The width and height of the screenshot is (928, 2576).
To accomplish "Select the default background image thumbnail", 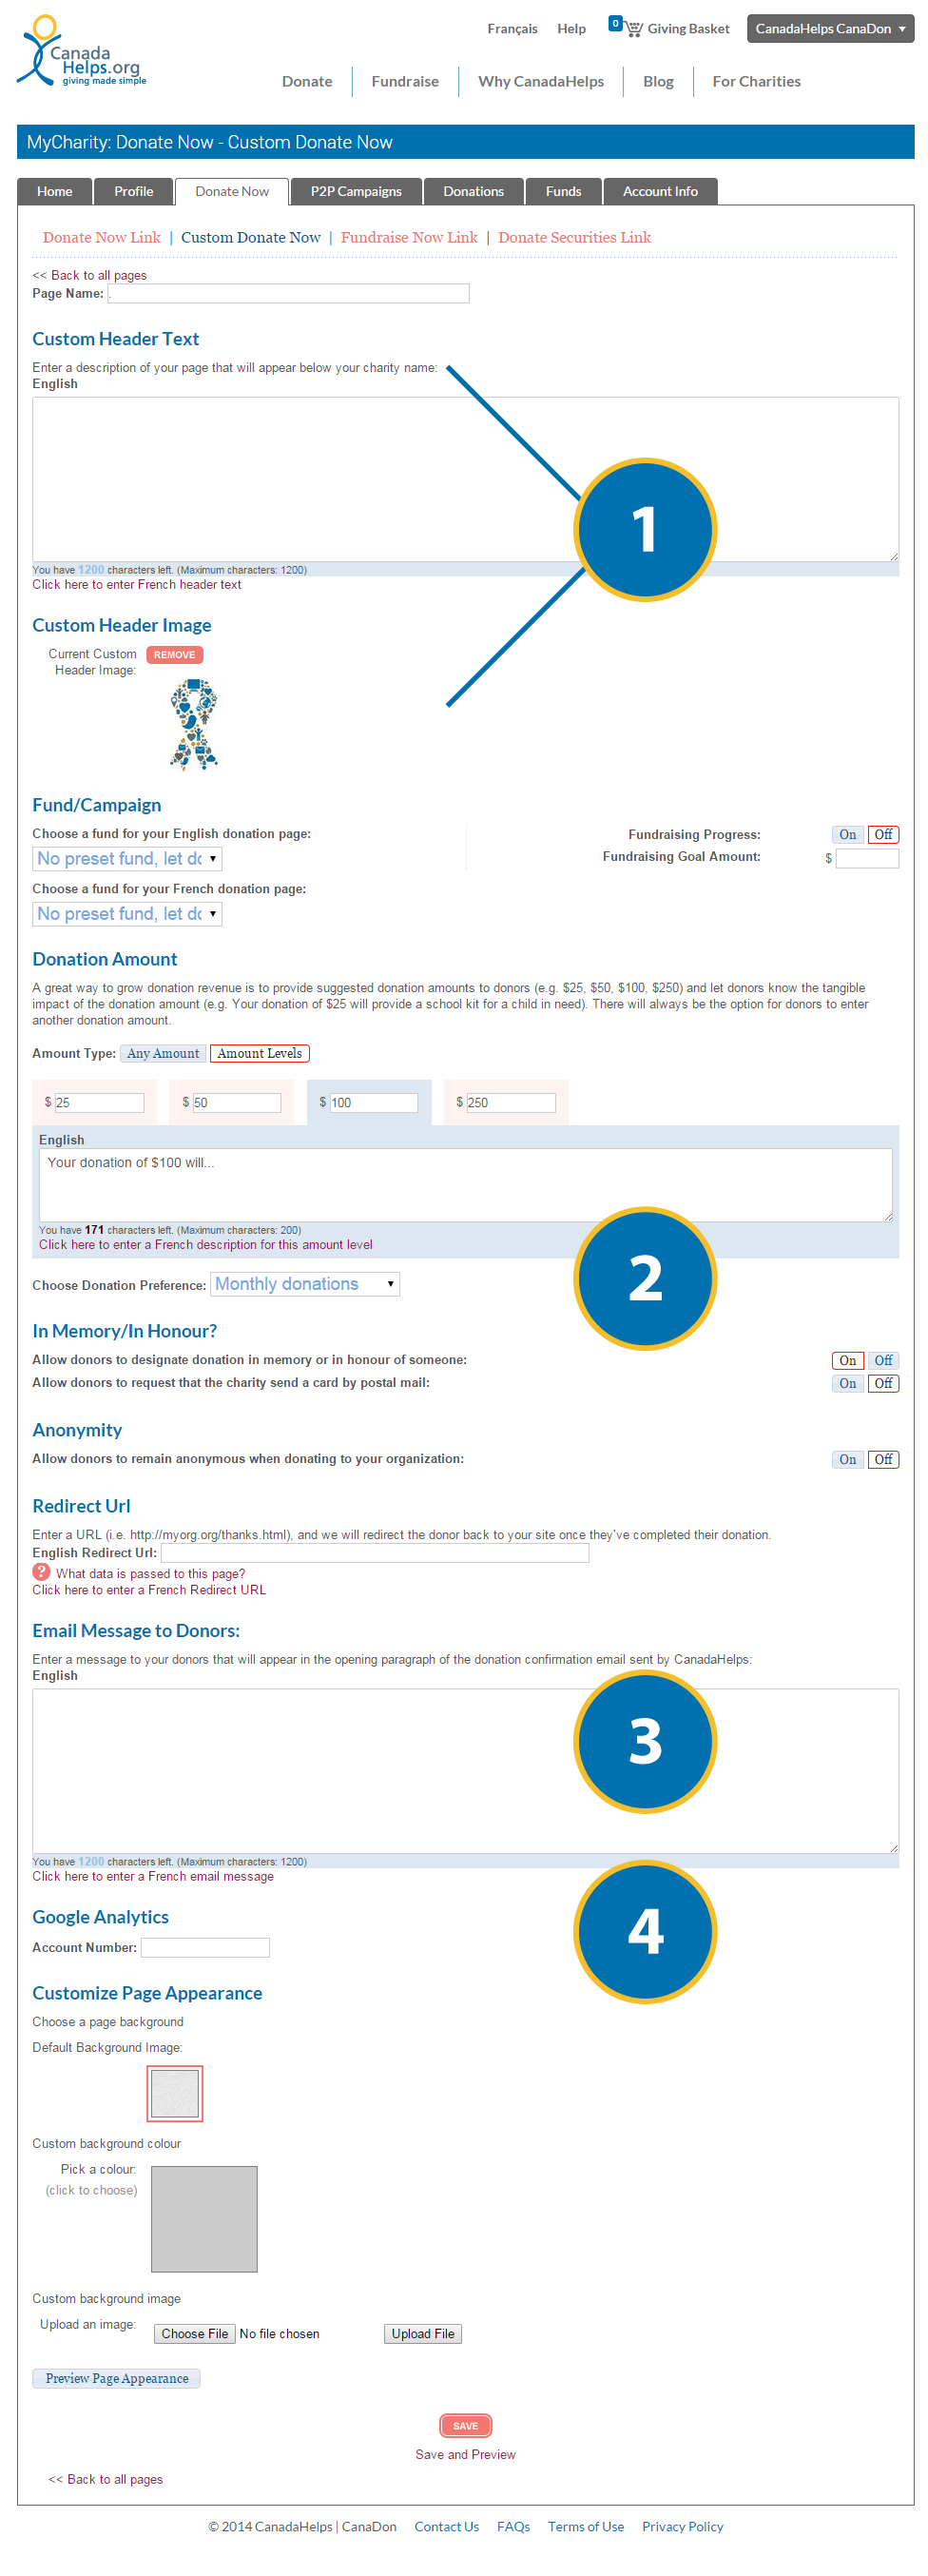I will (x=175, y=2093).
